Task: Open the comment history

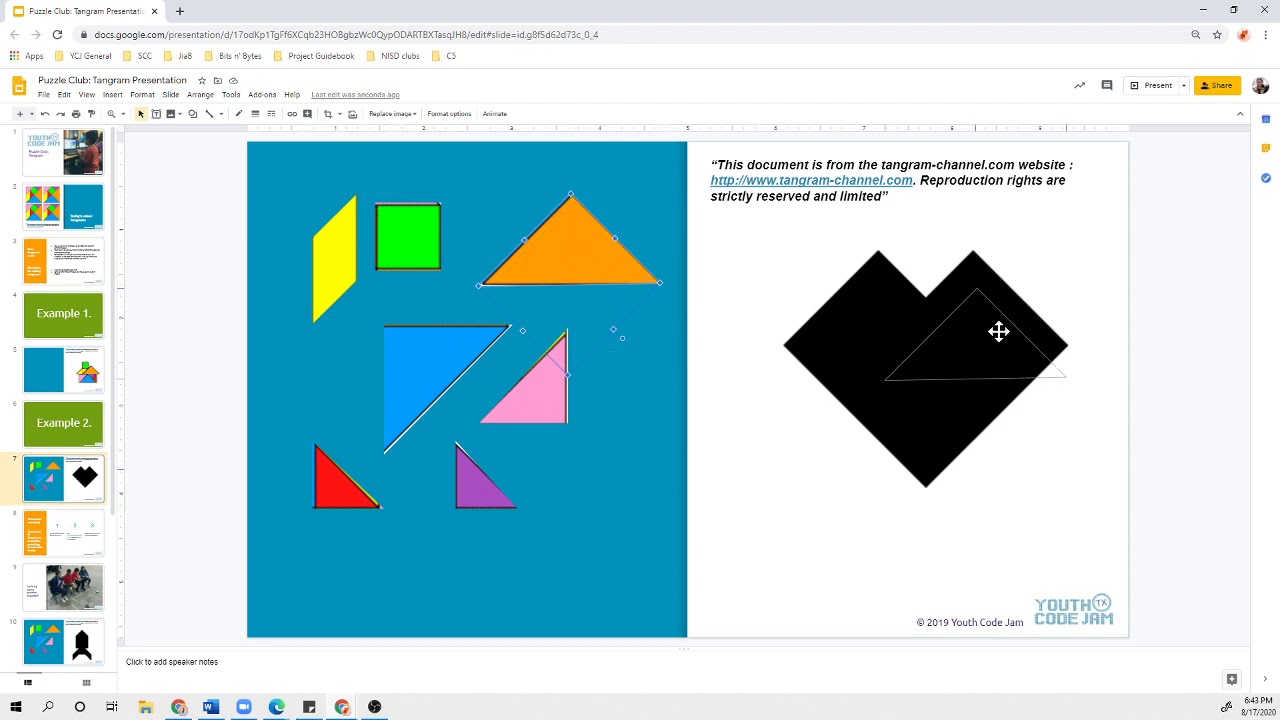Action: click(x=1106, y=85)
